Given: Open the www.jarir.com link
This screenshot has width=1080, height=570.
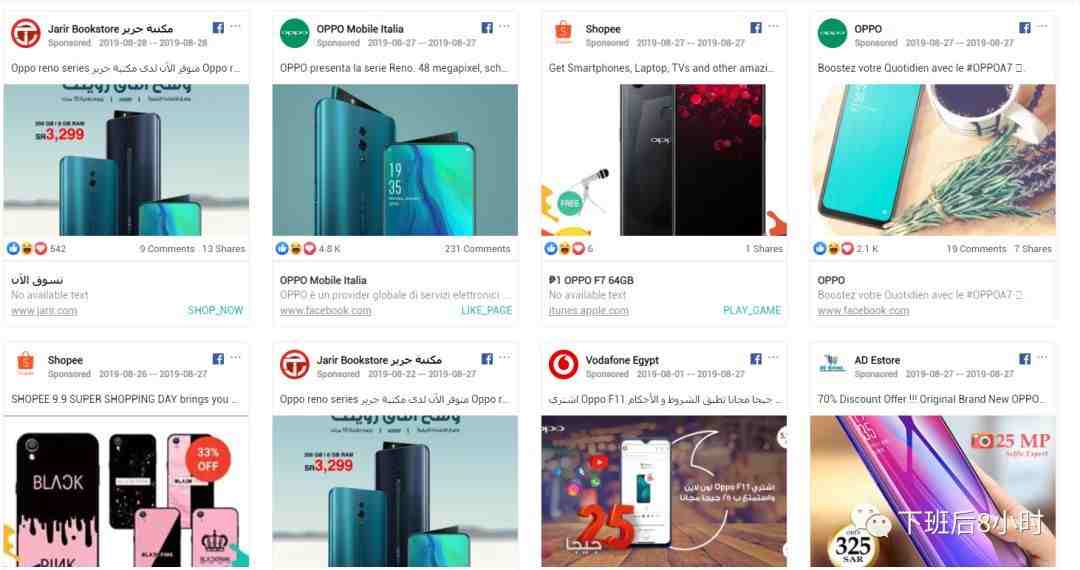Looking at the screenshot, I should (x=44, y=311).
